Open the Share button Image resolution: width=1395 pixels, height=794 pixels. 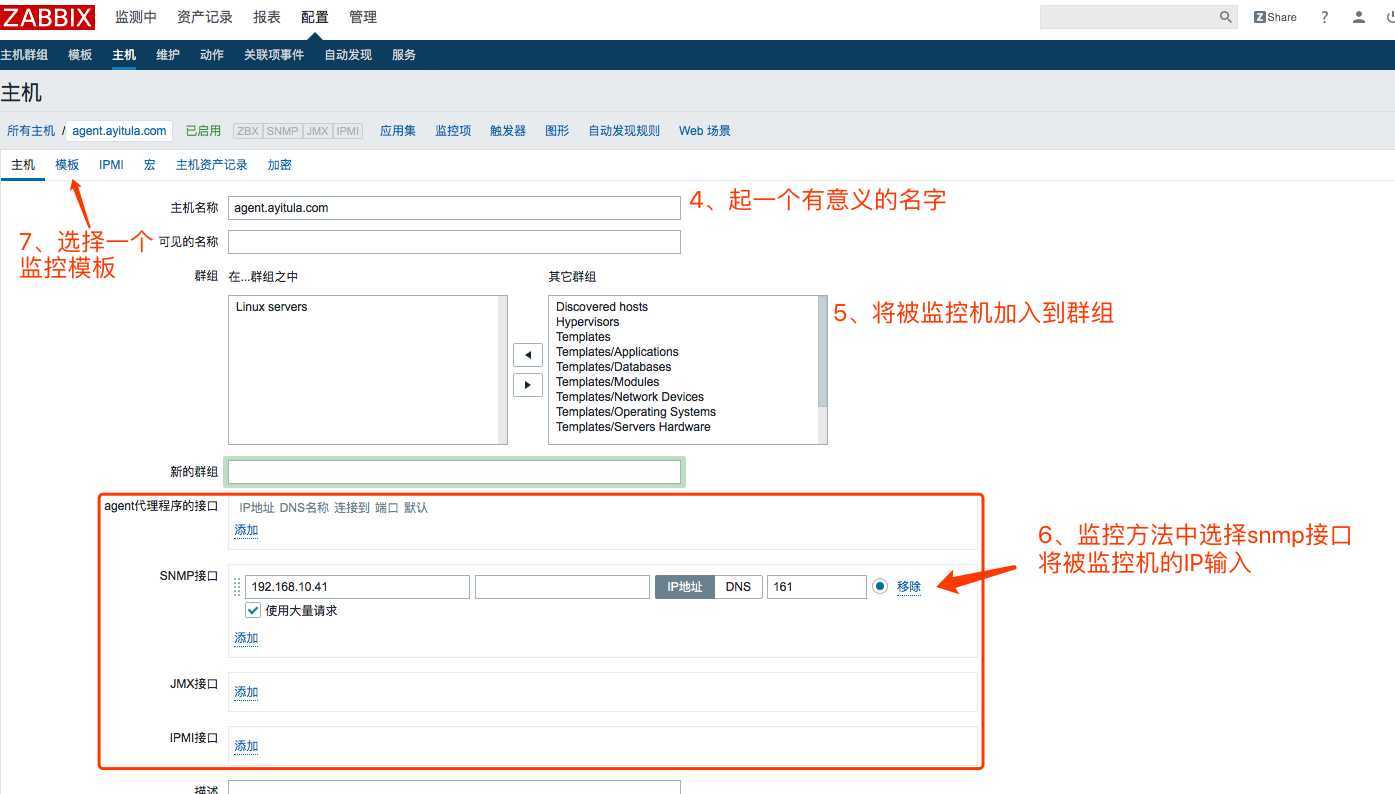click(x=1275, y=17)
